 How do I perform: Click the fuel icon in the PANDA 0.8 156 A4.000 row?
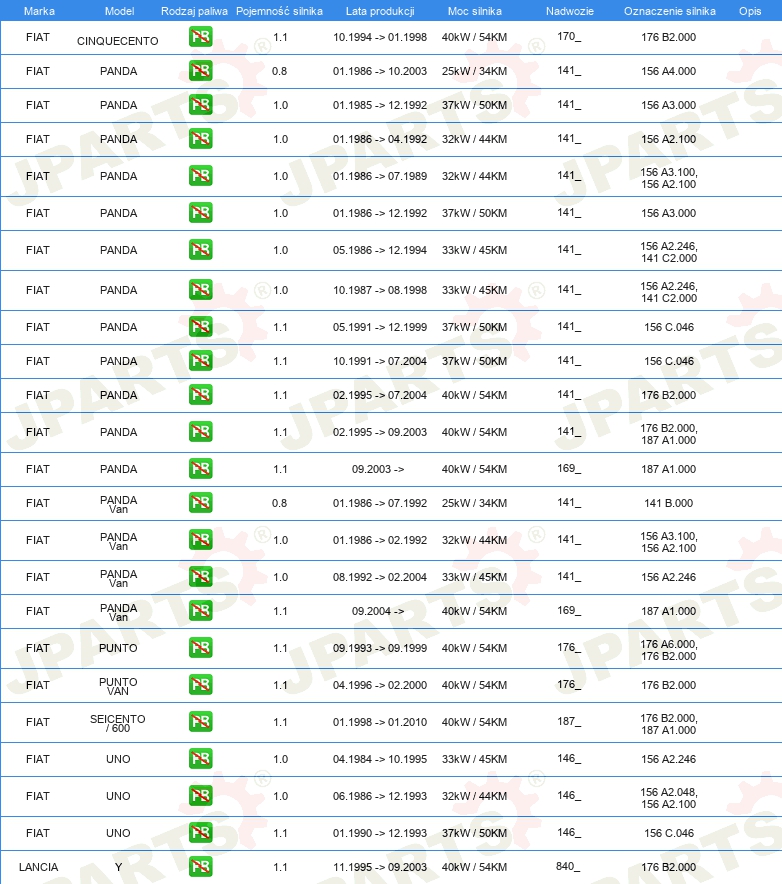coord(201,71)
